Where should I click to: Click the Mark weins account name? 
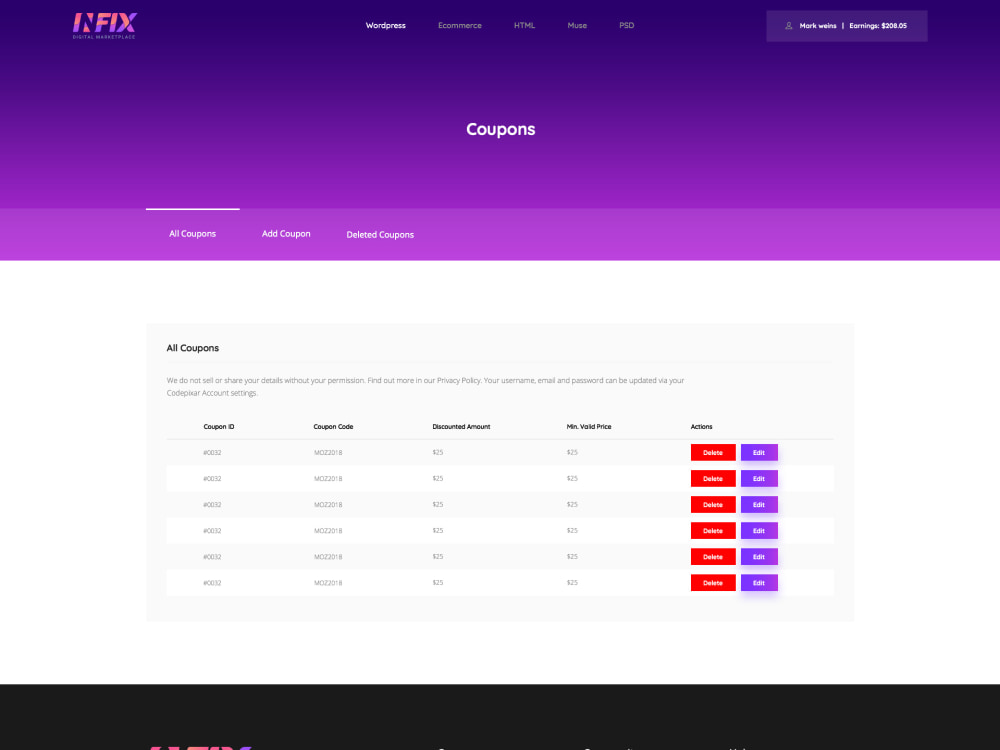pos(818,26)
